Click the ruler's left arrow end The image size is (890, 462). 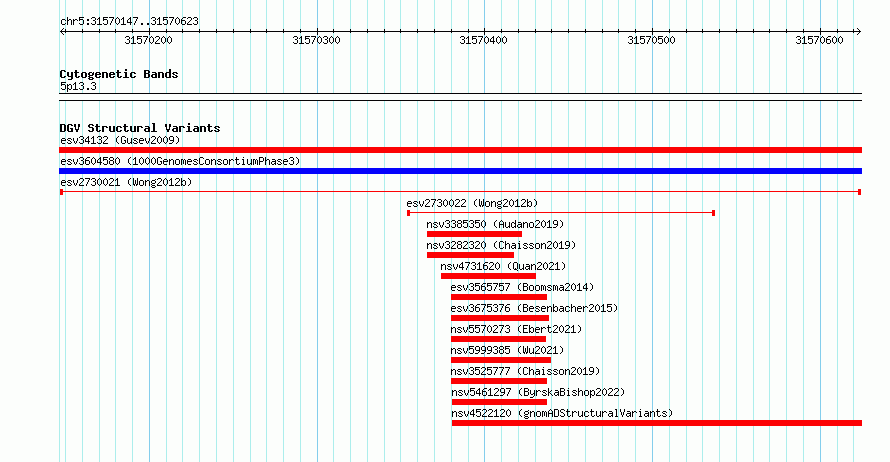tap(62, 32)
